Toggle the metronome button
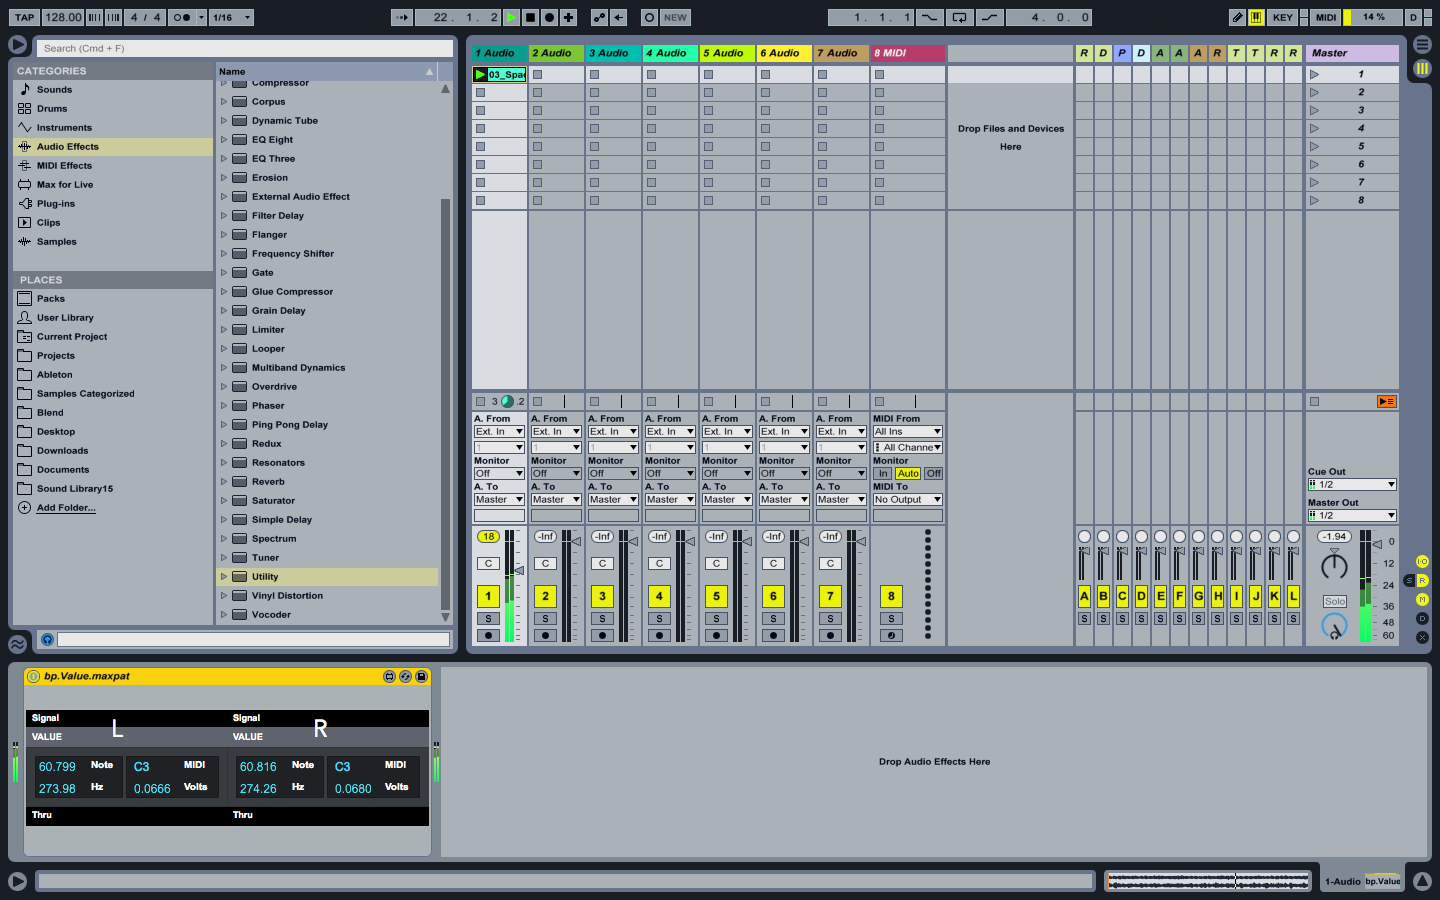The image size is (1440, 900). [x=181, y=17]
